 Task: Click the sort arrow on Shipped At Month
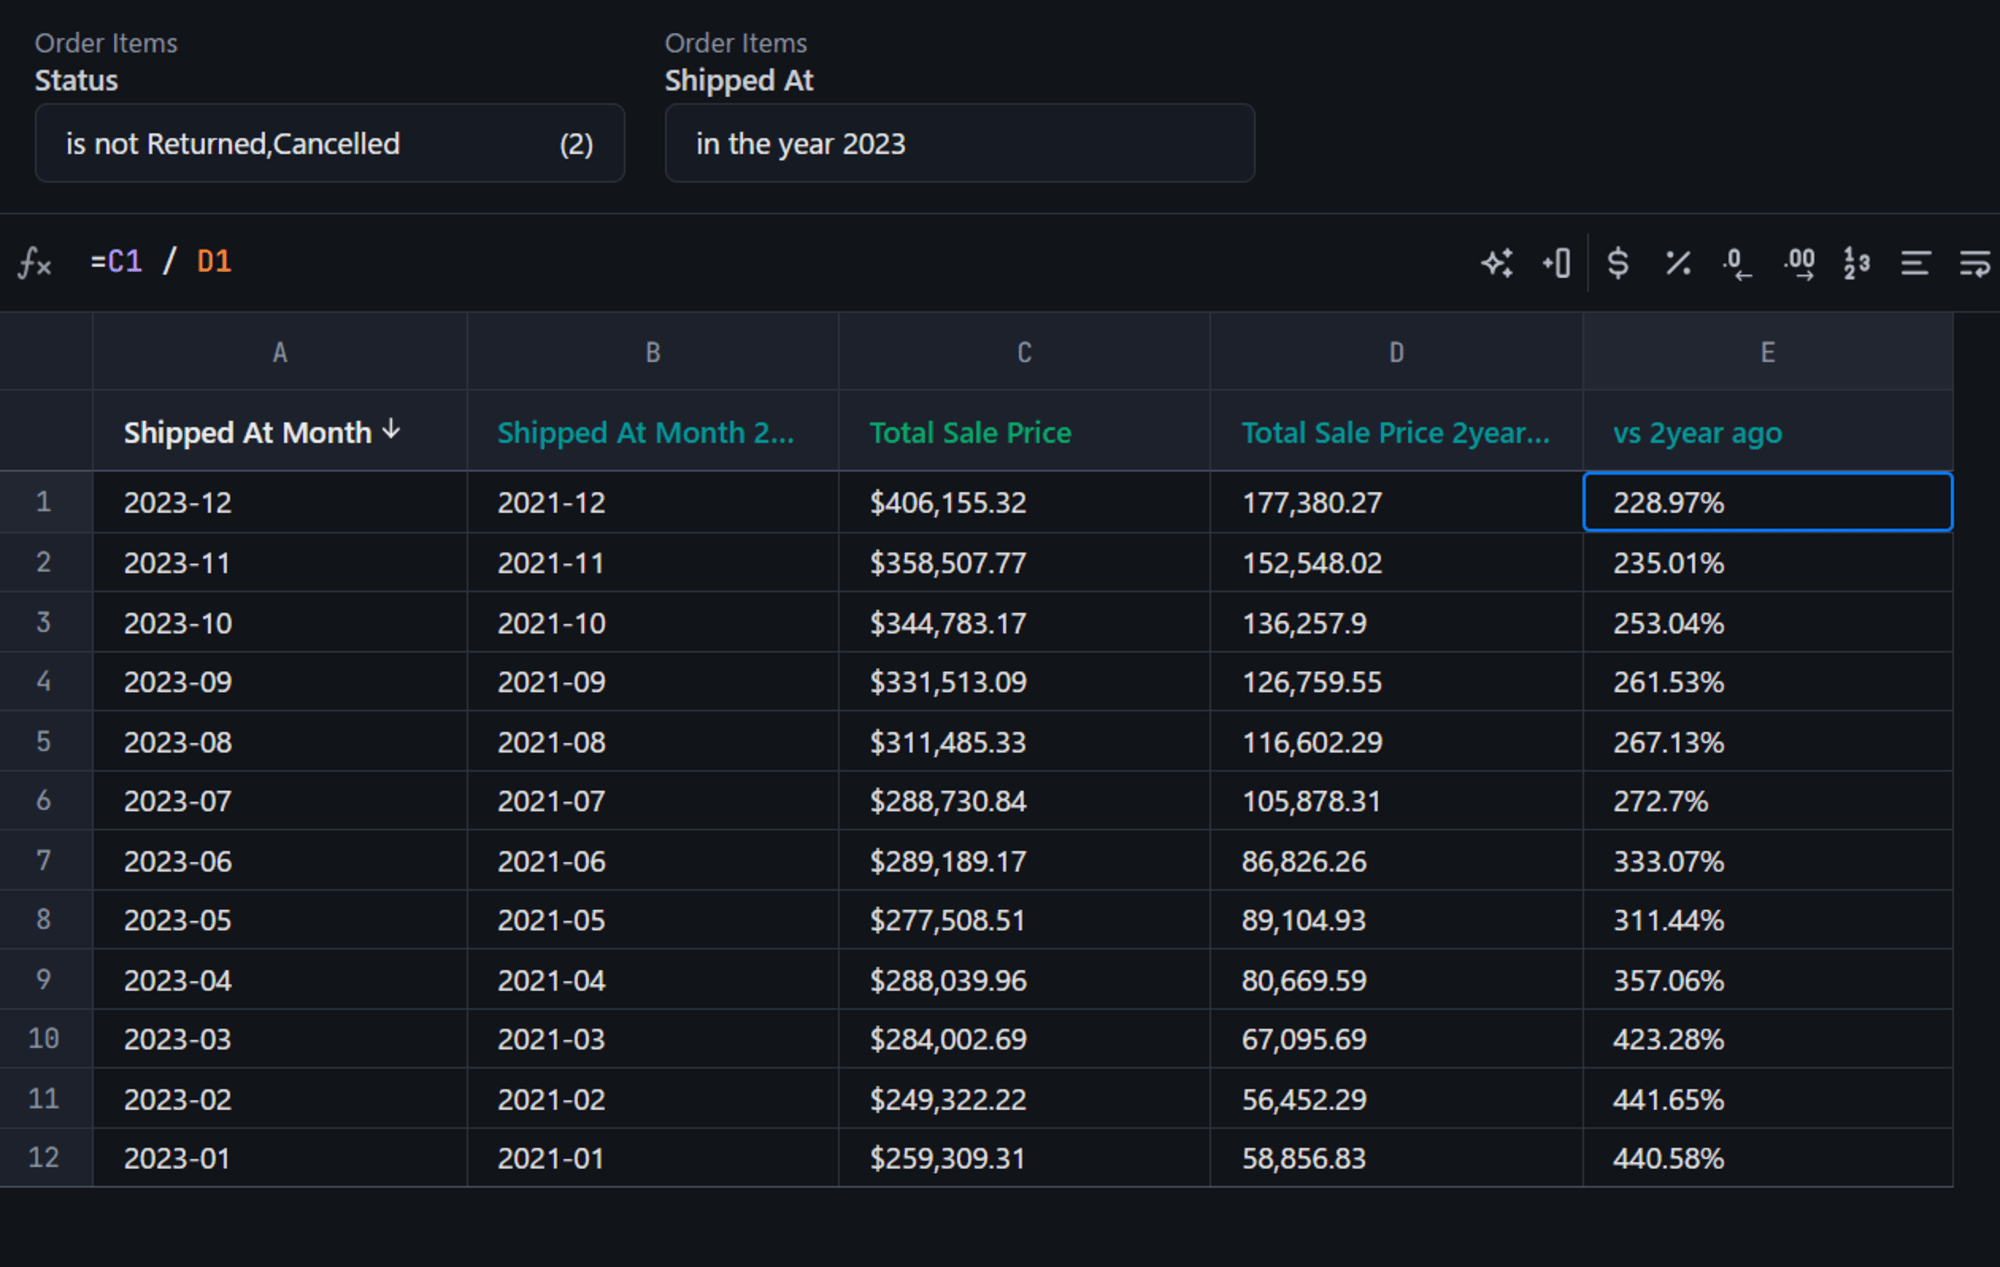(x=391, y=430)
